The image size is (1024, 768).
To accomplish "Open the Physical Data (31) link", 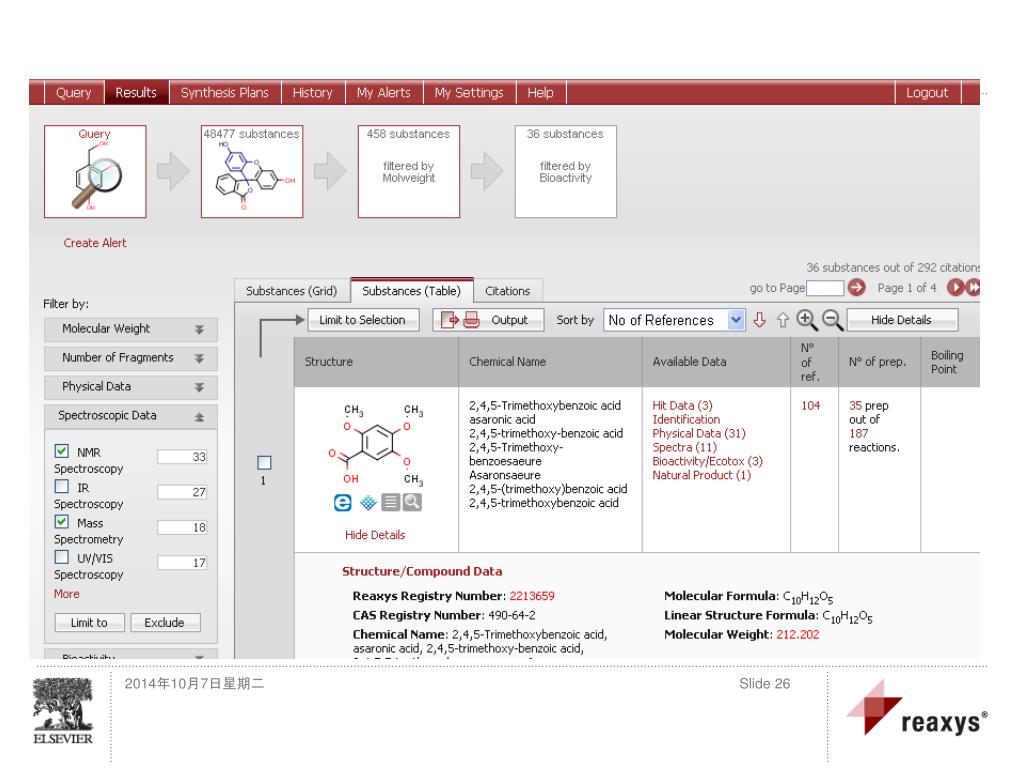I will point(699,433).
